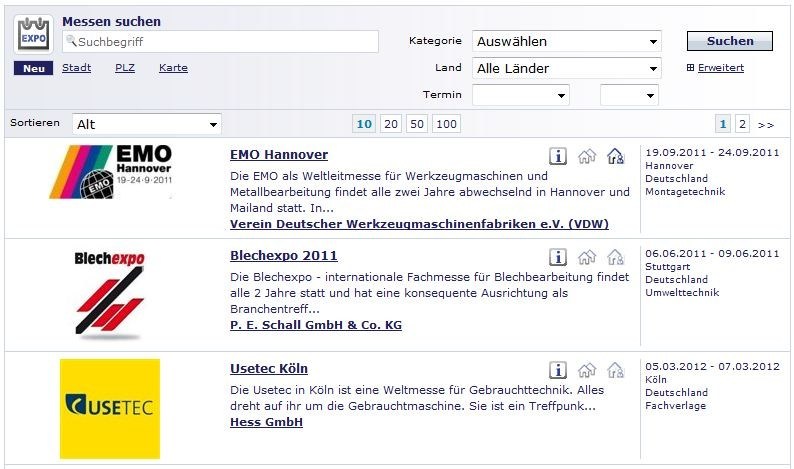The width and height of the screenshot is (794, 469).
Task: Open the Erweitert advanced search link
Action: [721, 68]
